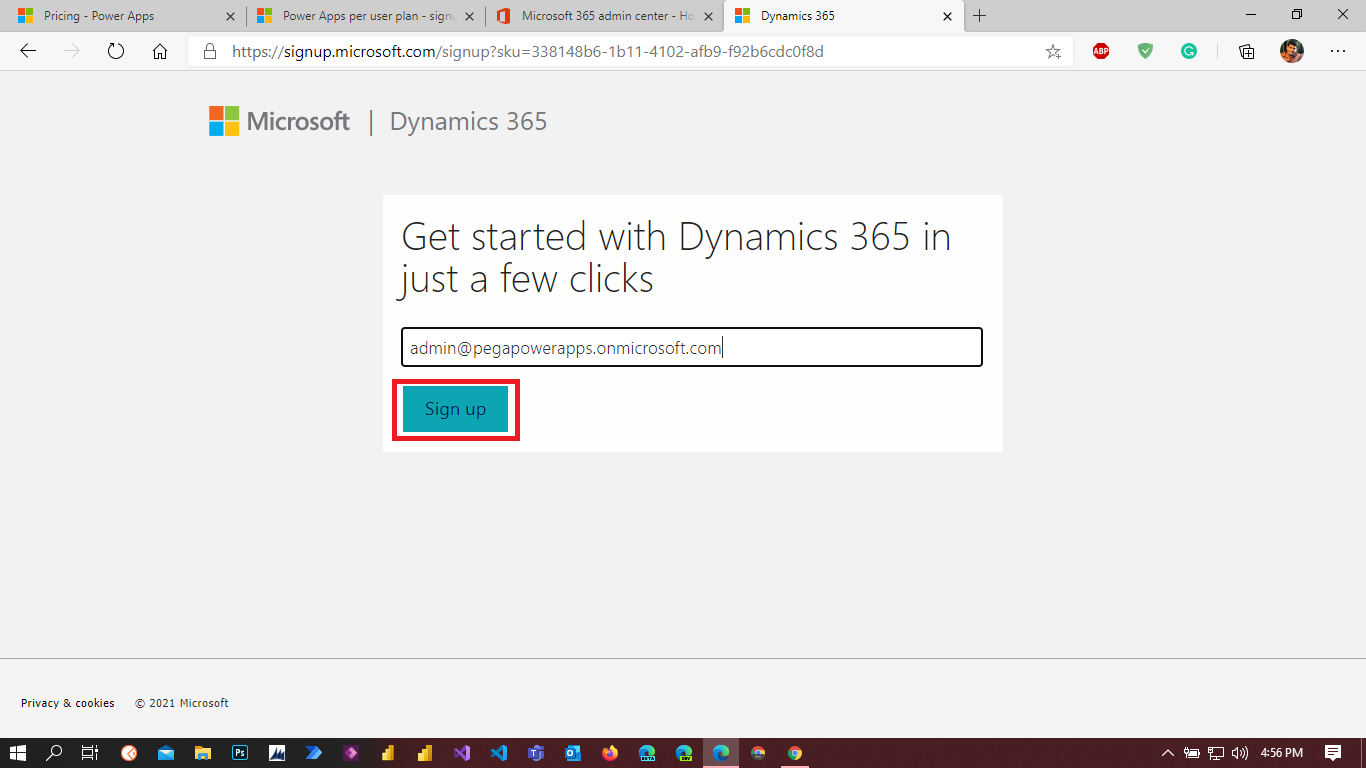Go to the browser home page

[160, 52]
